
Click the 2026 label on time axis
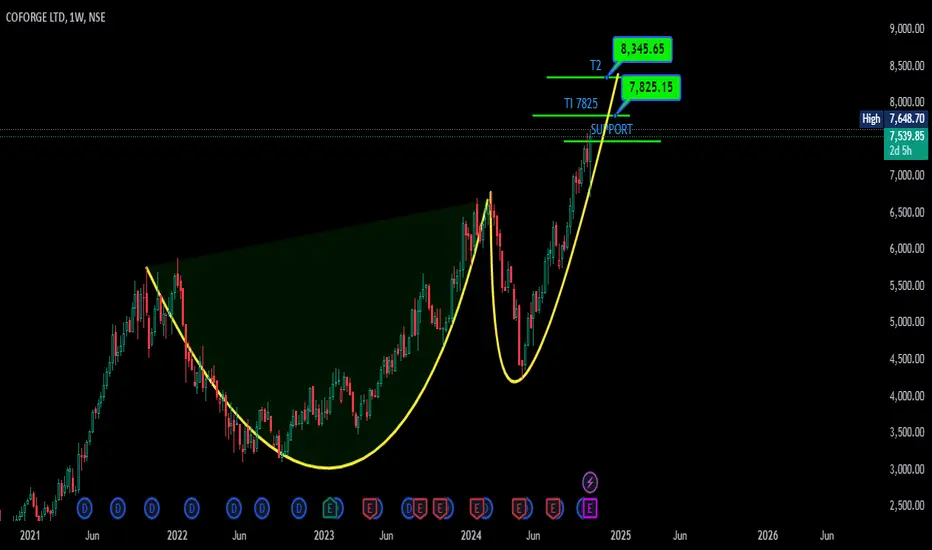pyautogui.click(x=767, y=535)
